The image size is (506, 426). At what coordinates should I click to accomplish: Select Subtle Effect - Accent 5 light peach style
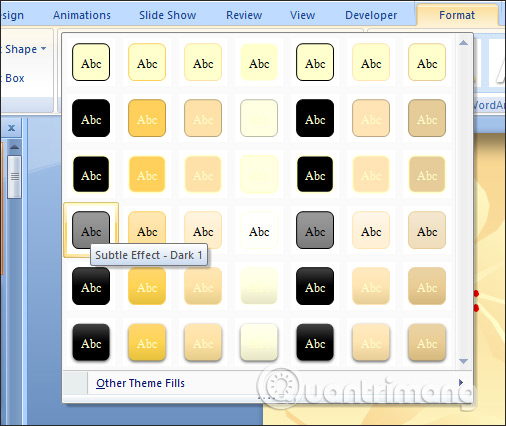pyautogui.click(x=371, y=230)
